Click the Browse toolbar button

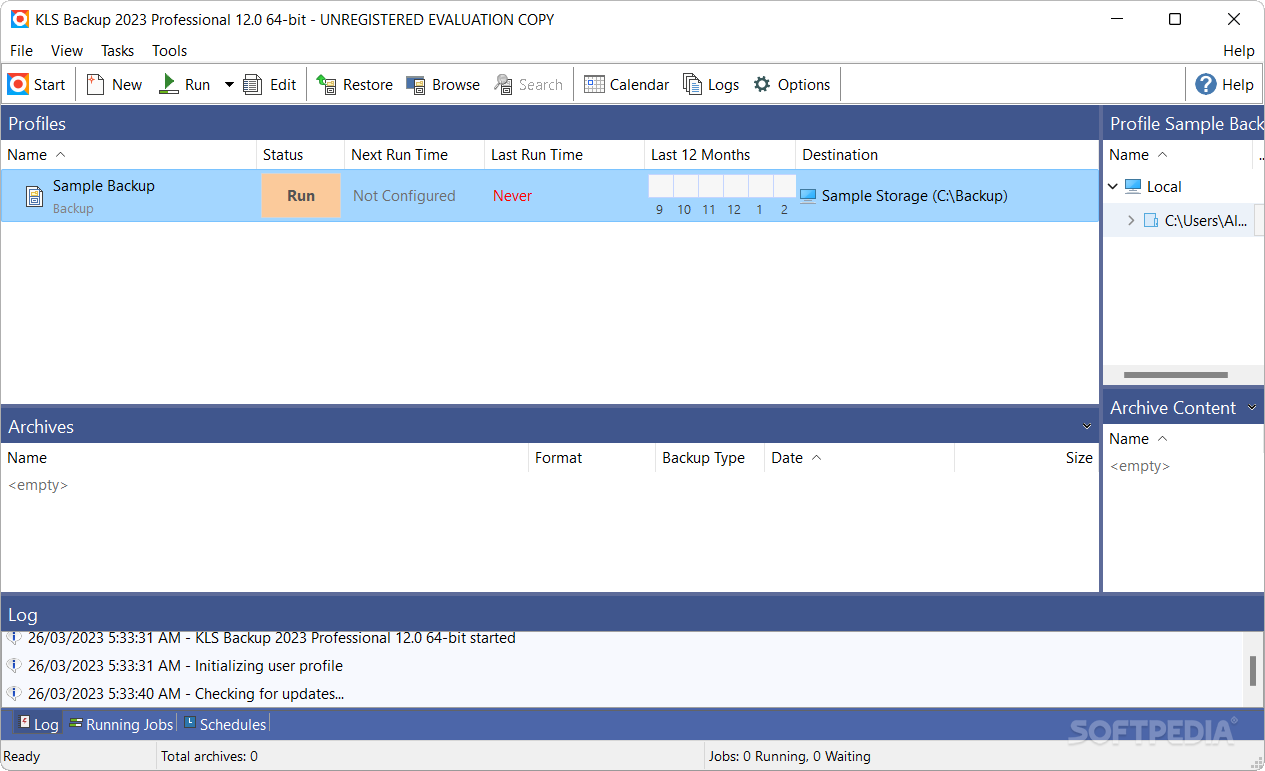tap(443, 85)
